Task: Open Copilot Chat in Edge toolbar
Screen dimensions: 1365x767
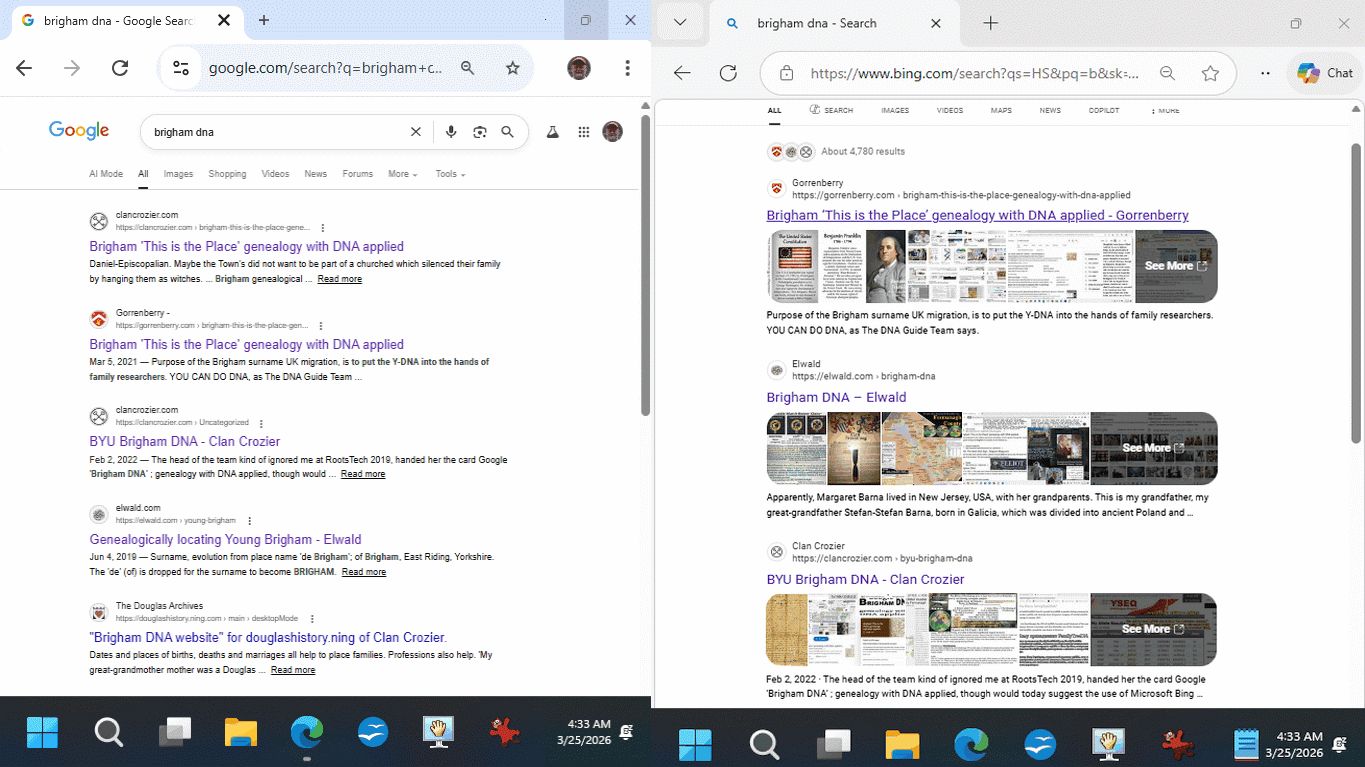Action: click(x=1325, y=73)
